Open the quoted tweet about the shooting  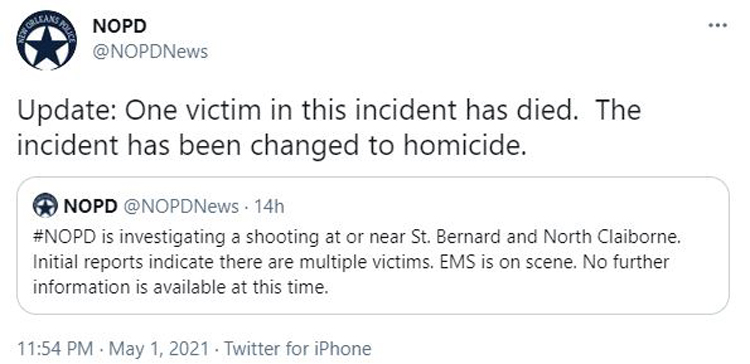373,245
